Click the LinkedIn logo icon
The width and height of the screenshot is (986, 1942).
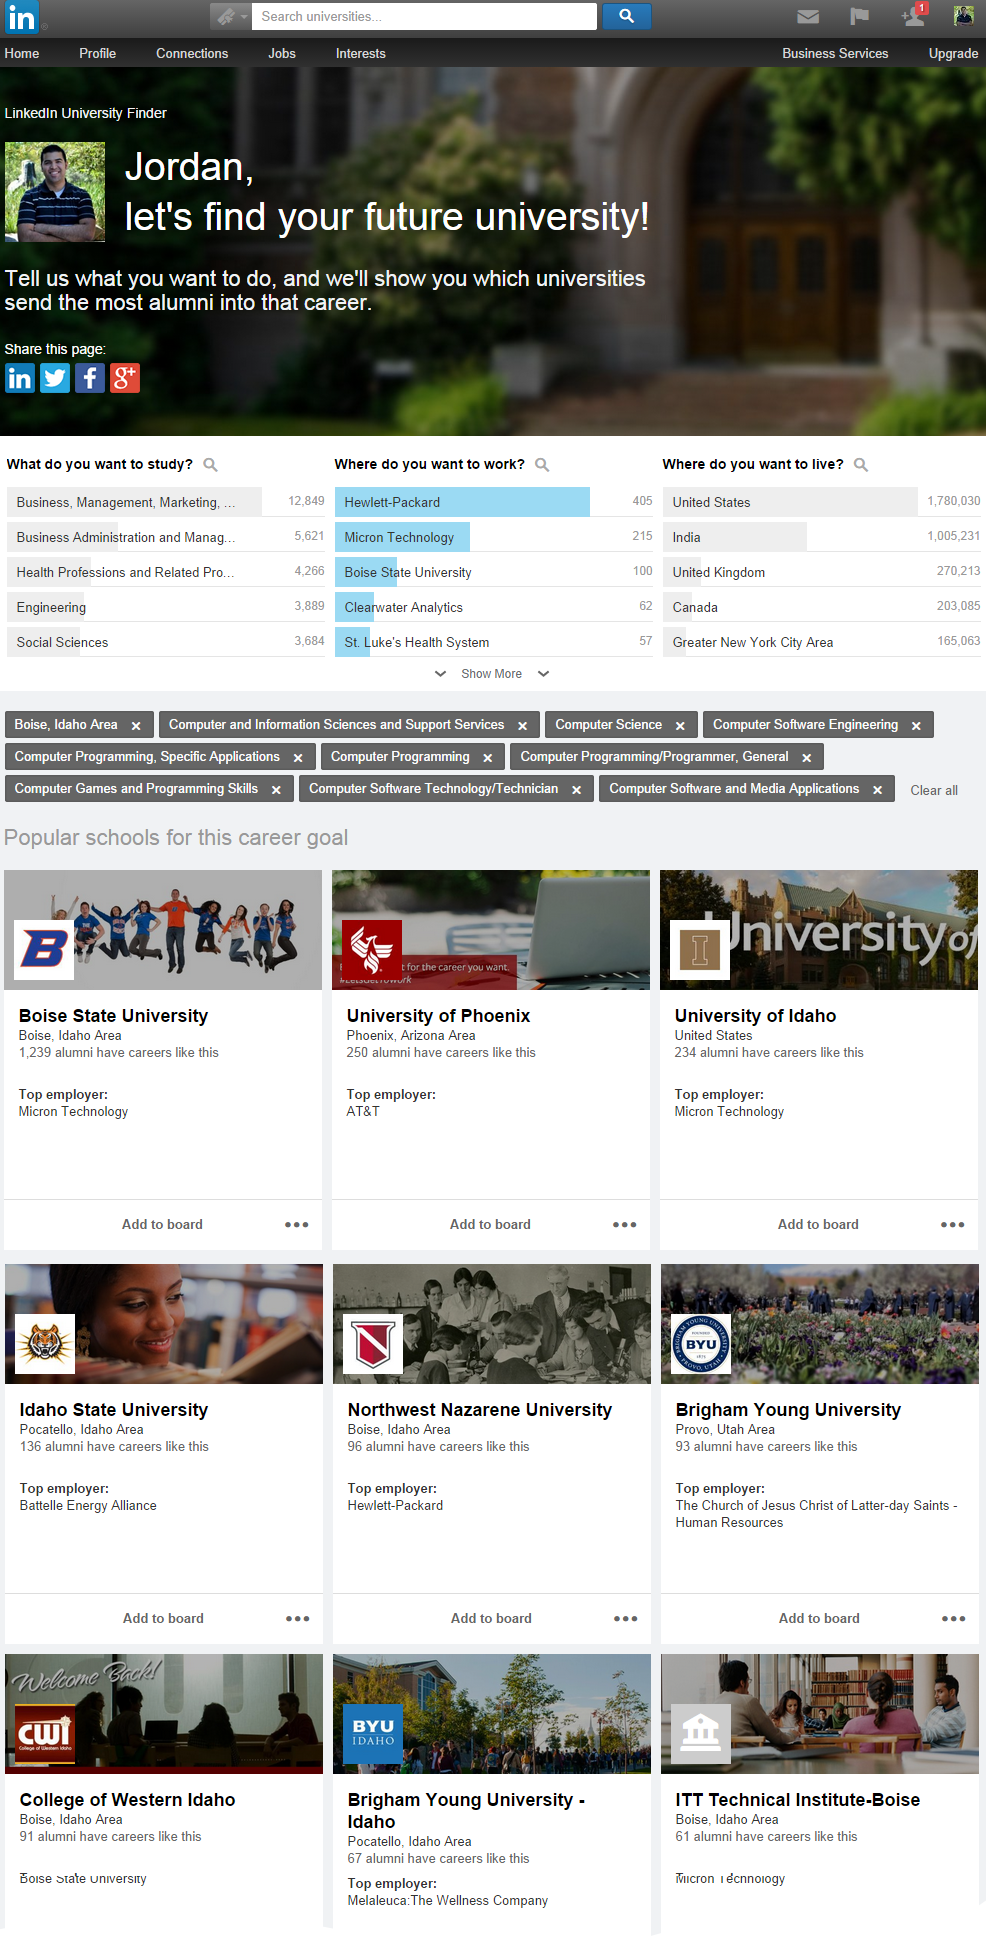pos(20,17)
